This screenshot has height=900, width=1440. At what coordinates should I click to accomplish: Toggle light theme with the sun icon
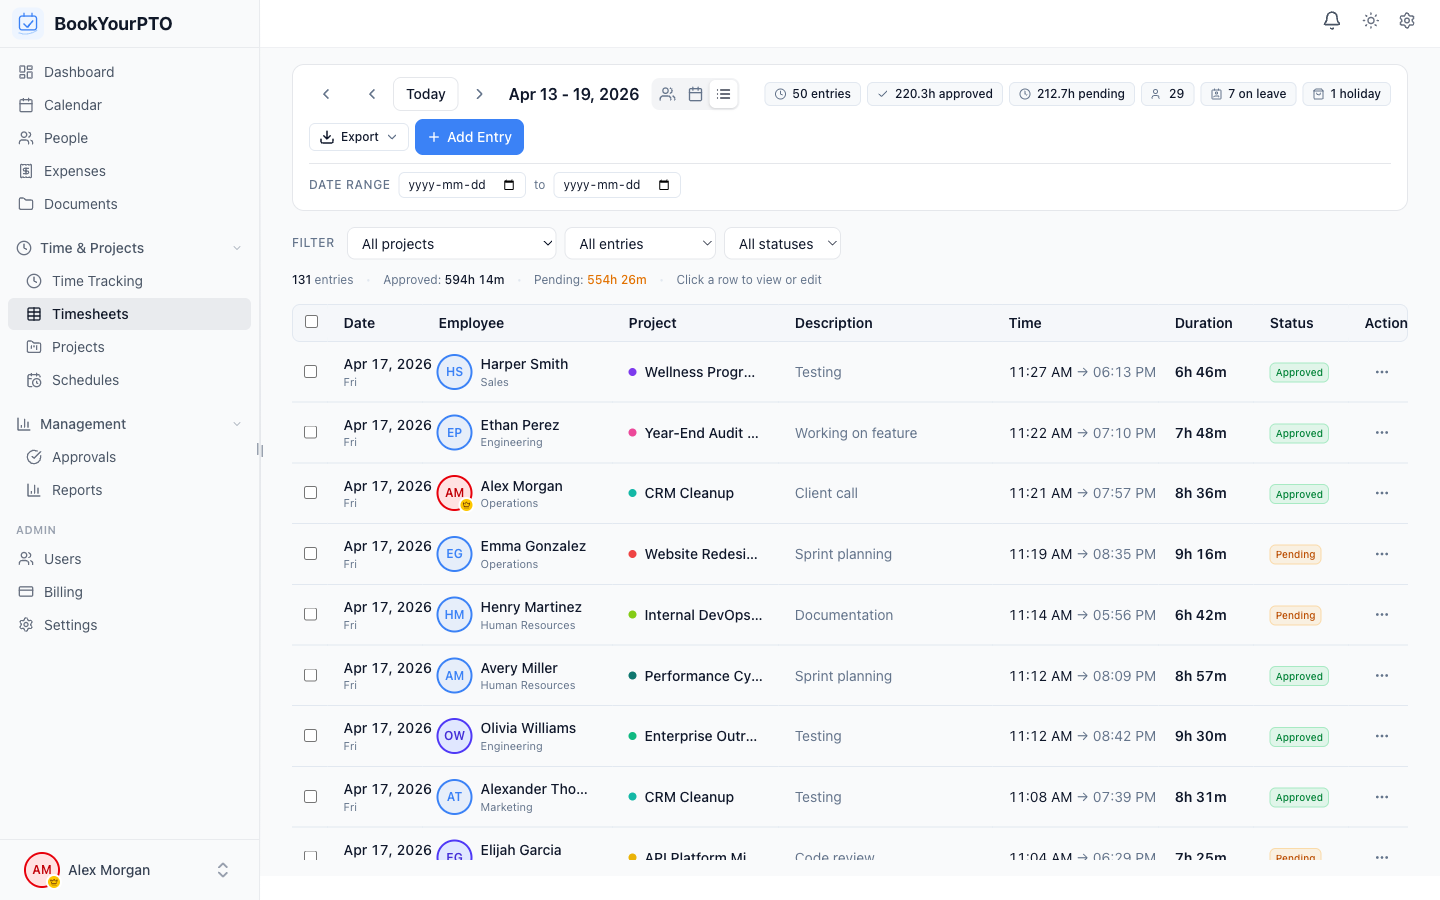click(1370, 20)
